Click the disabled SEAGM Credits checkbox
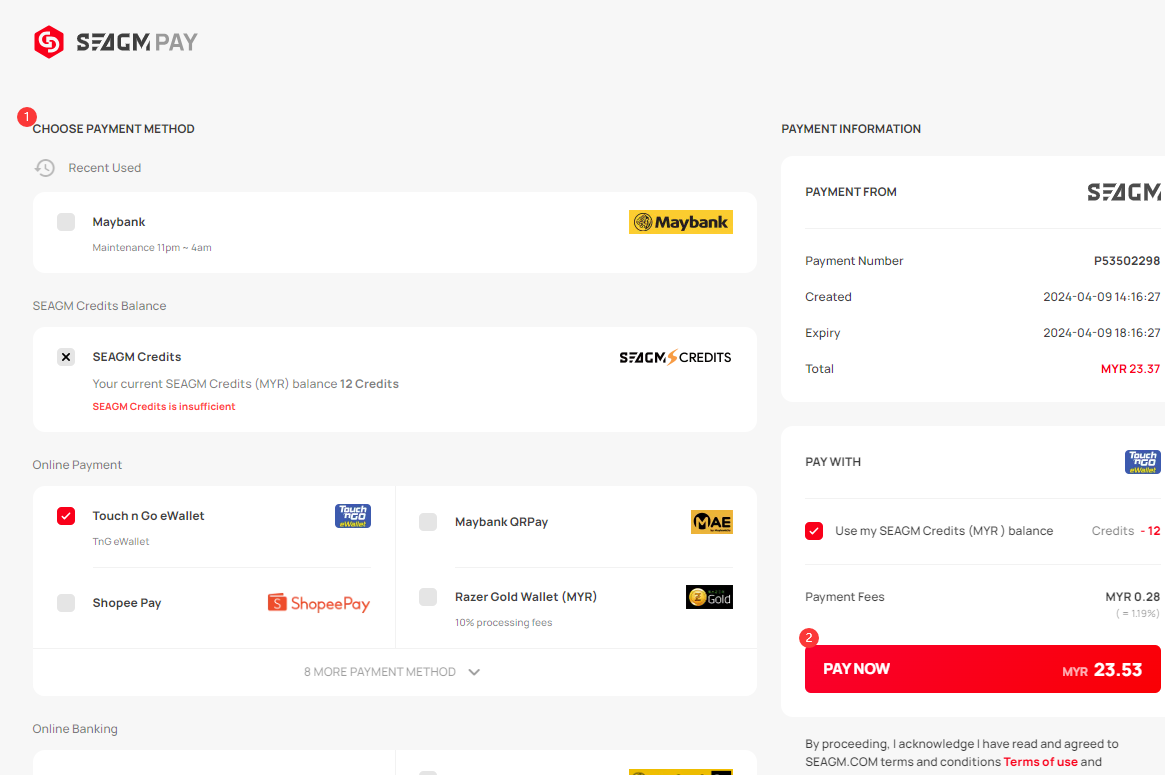 pos(66,357)
